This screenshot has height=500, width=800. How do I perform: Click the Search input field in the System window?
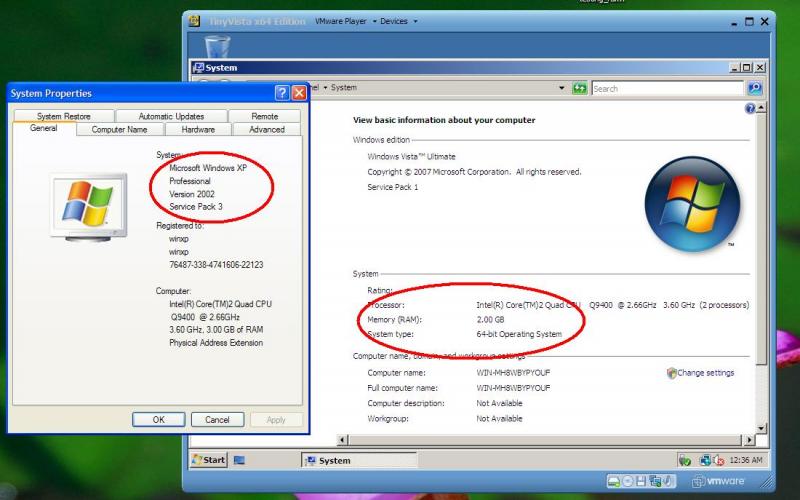(x=667, y=88)
